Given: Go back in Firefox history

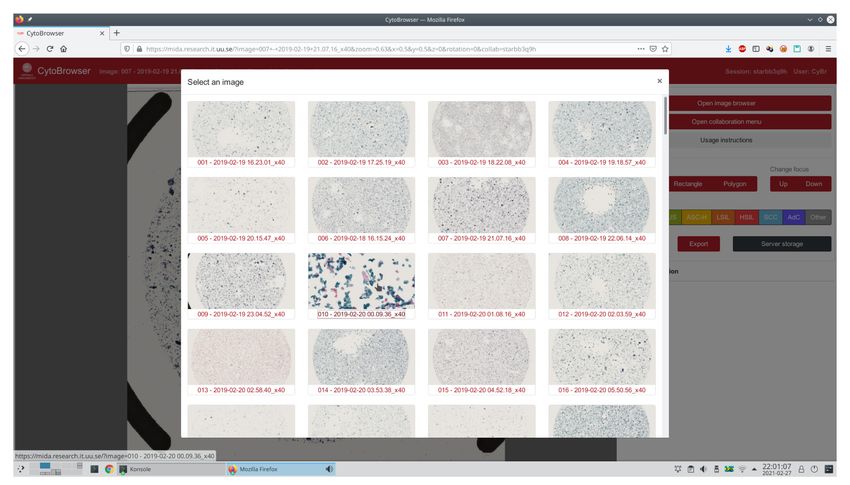Looking at the screenshot, I should [x=22, y=49].
